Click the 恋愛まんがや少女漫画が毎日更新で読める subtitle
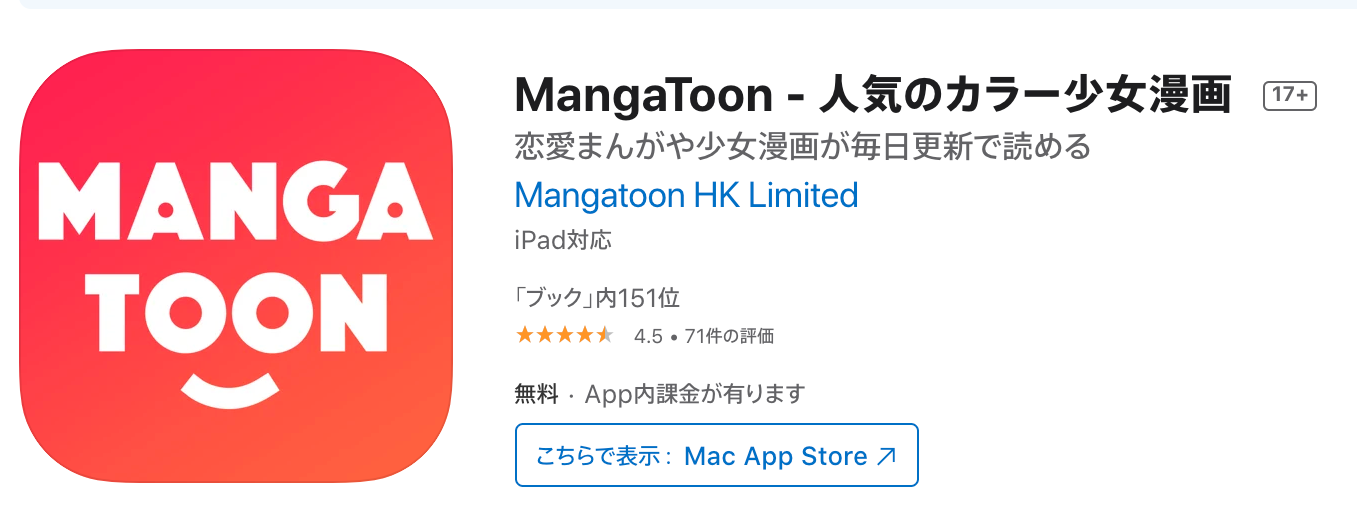 (x=802, y=147)
